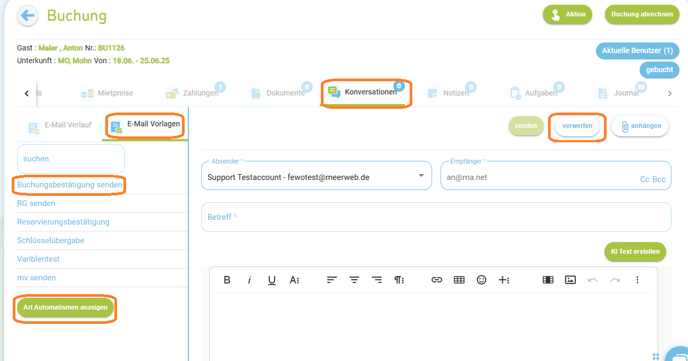This screenshot has width=688, height=361.
Task: Insert a hyperlink with the link icon
Action: tap(436, 280)
